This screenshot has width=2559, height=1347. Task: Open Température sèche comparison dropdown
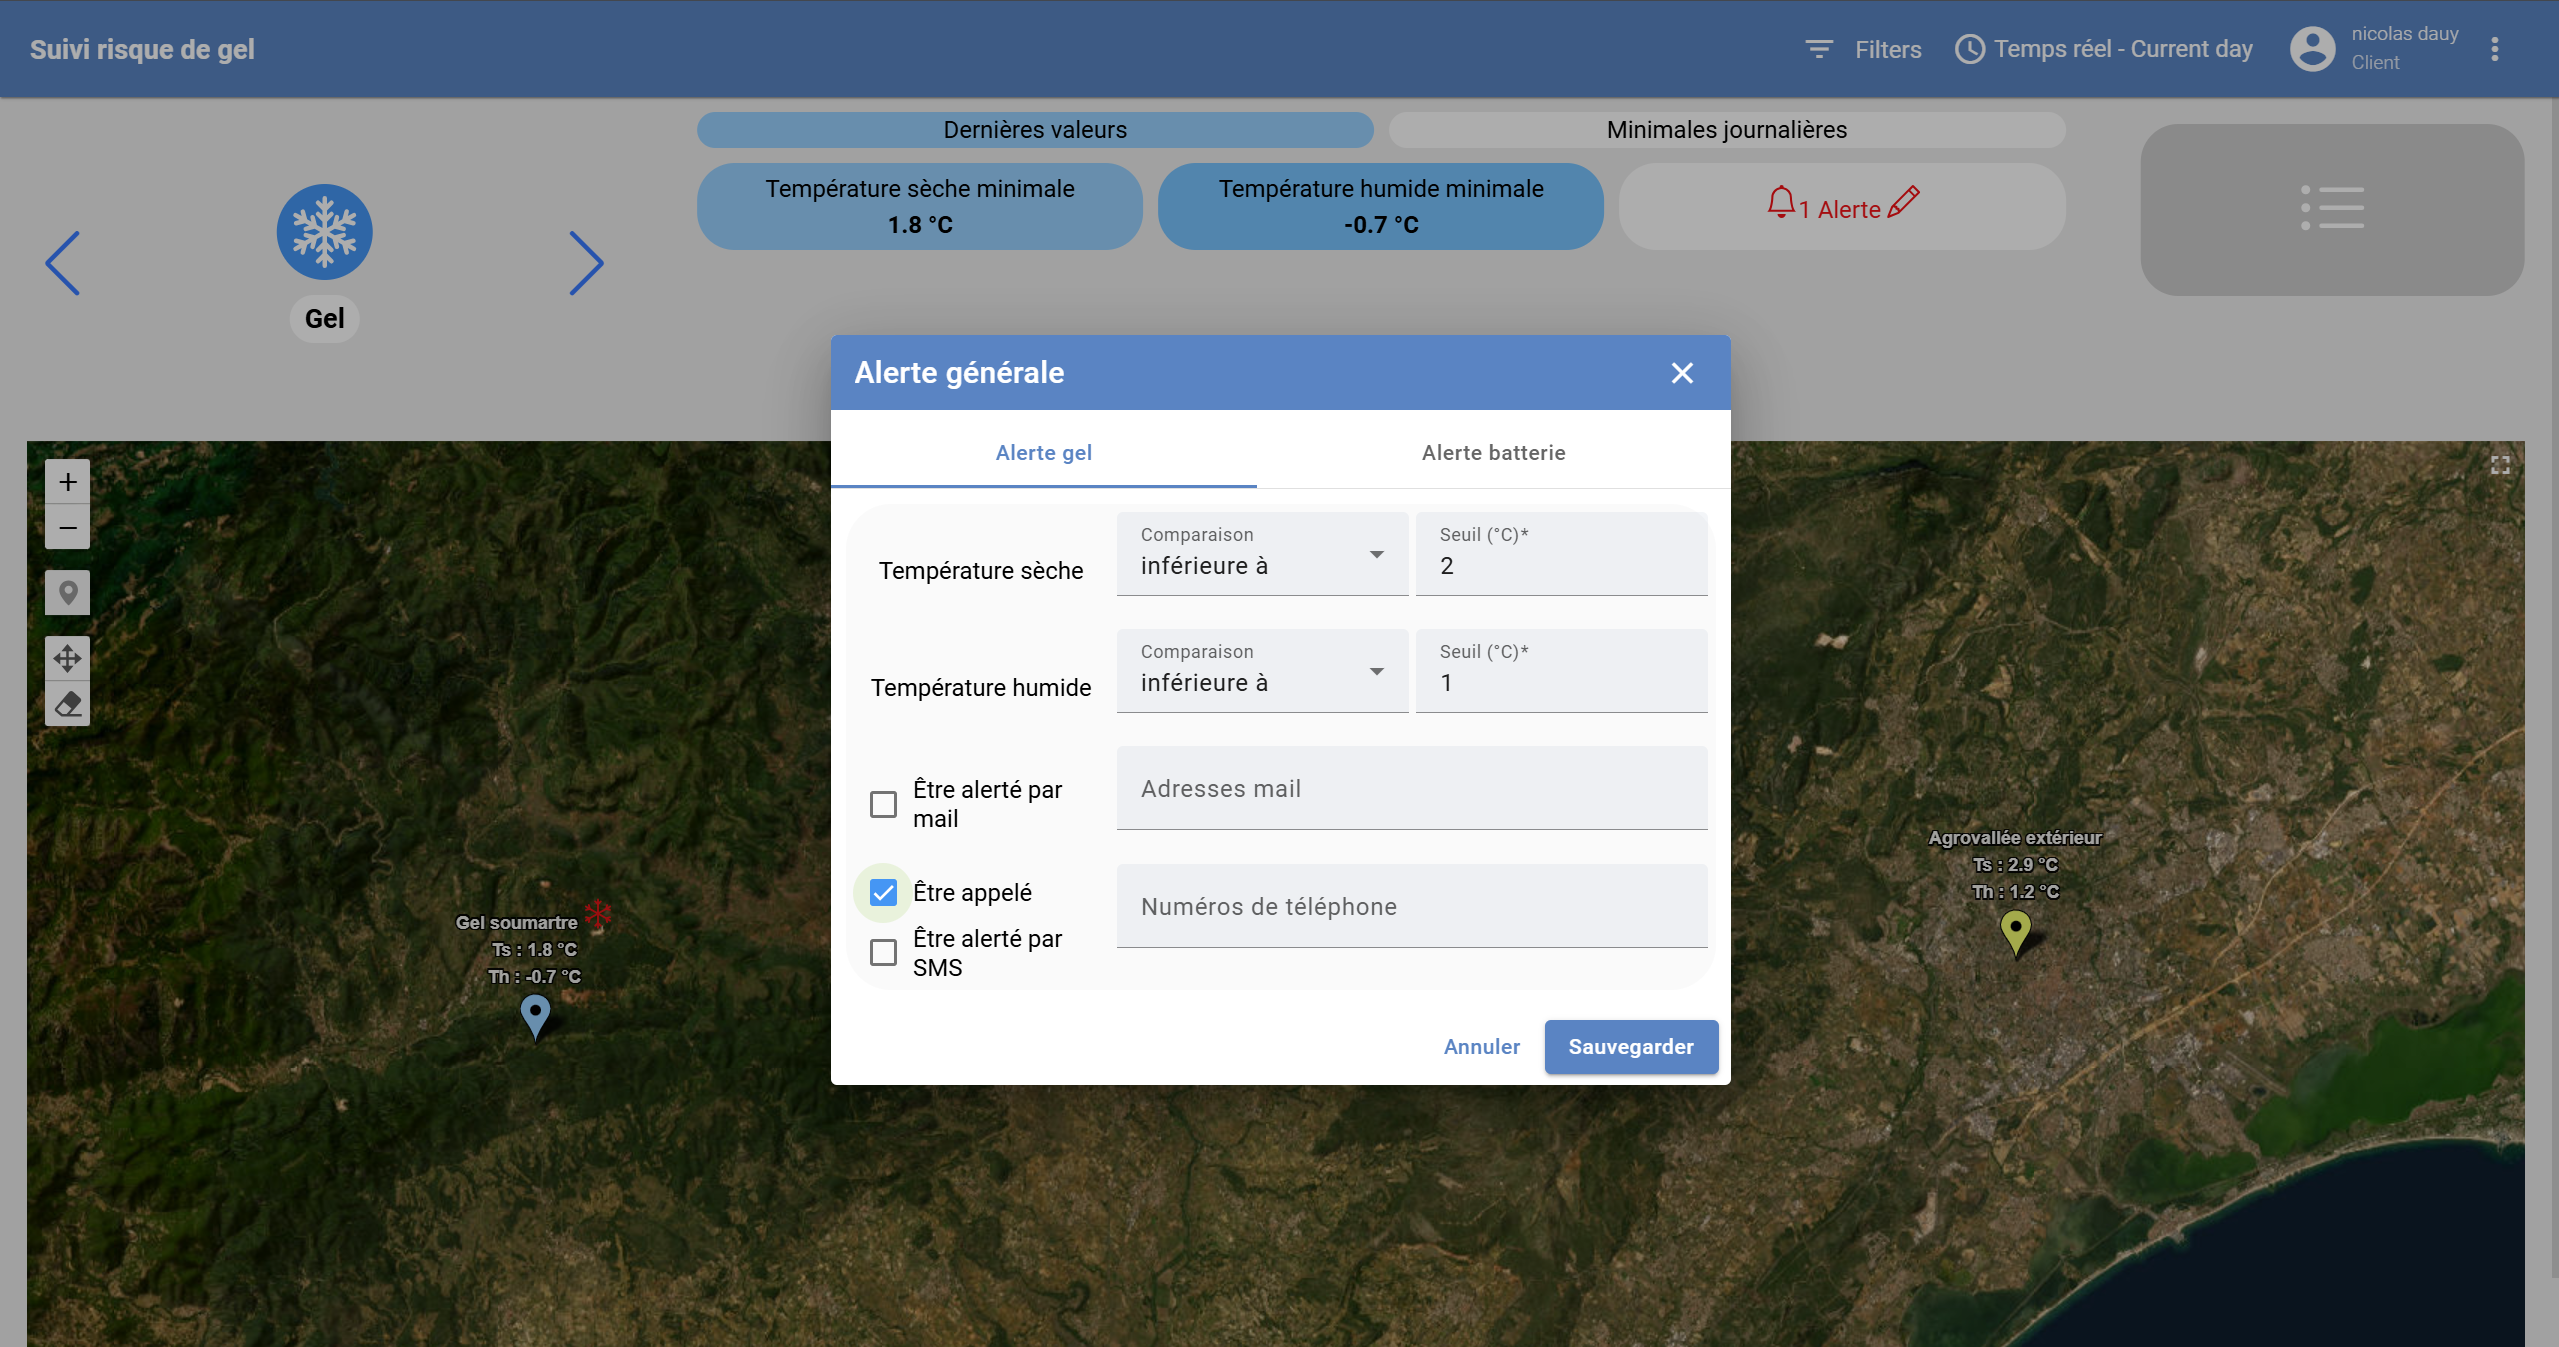coord(1262,554)
